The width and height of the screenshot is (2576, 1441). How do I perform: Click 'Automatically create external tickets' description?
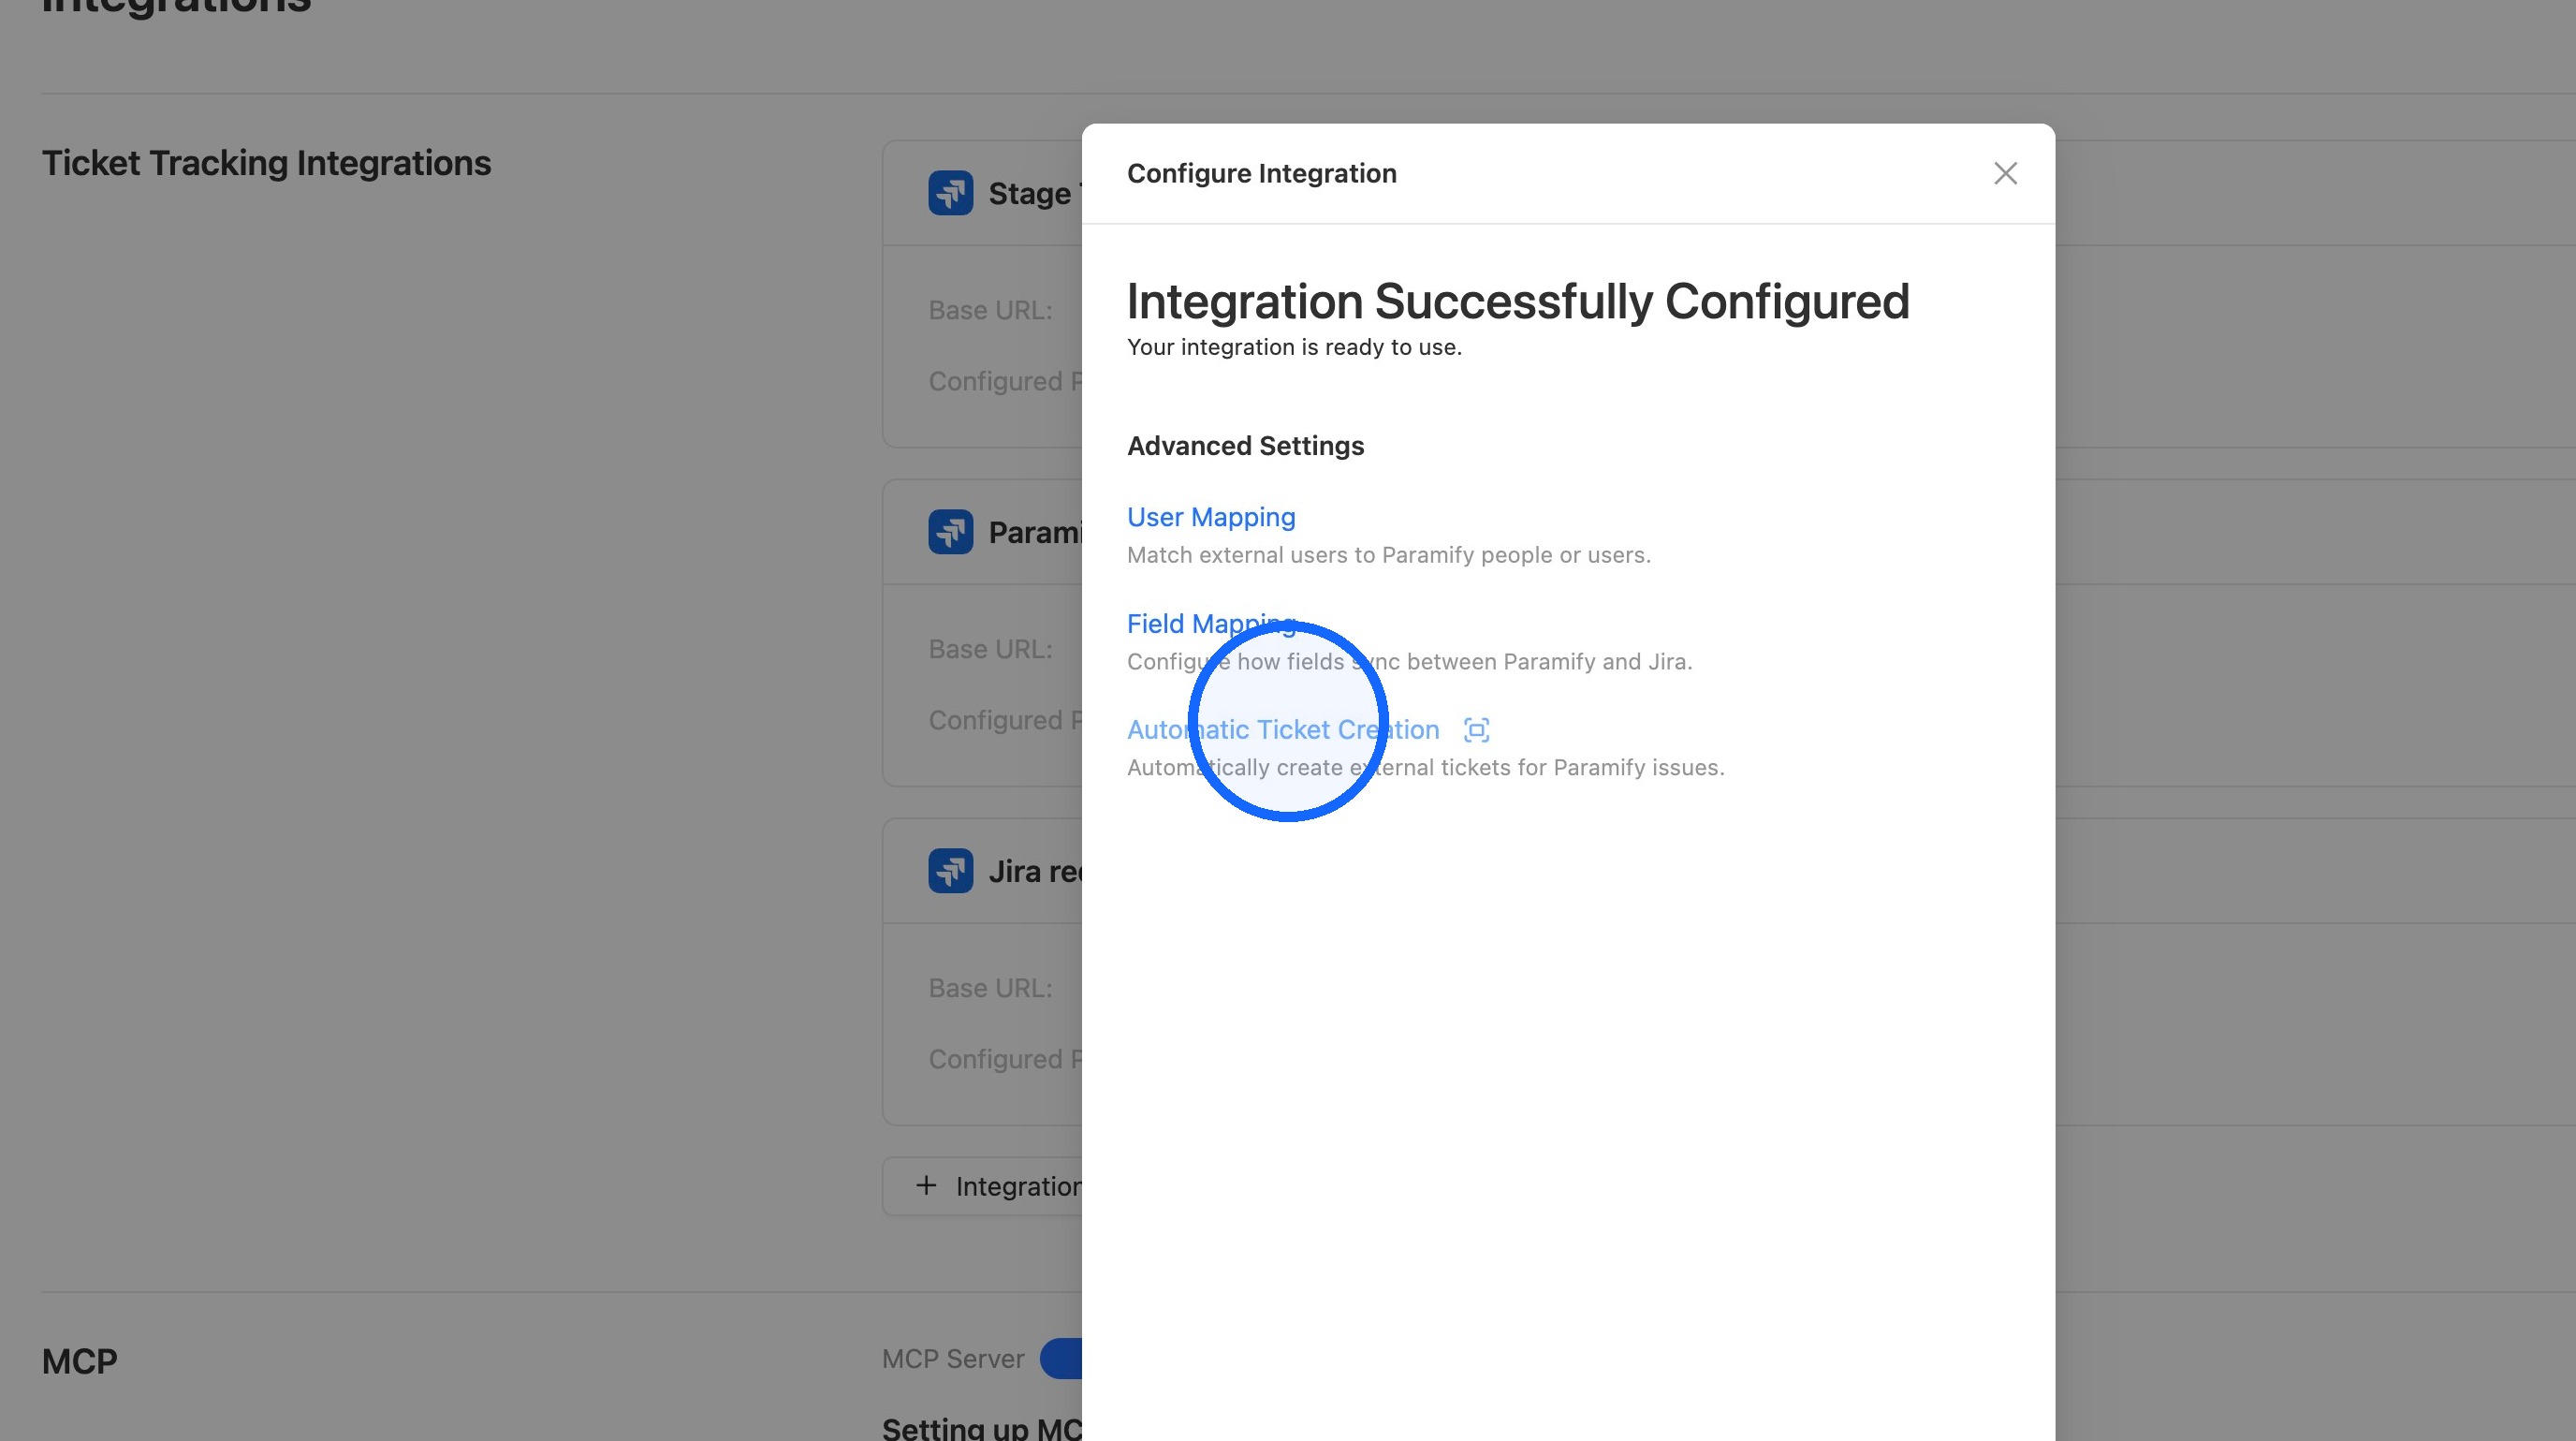[x=1425, y=768]
